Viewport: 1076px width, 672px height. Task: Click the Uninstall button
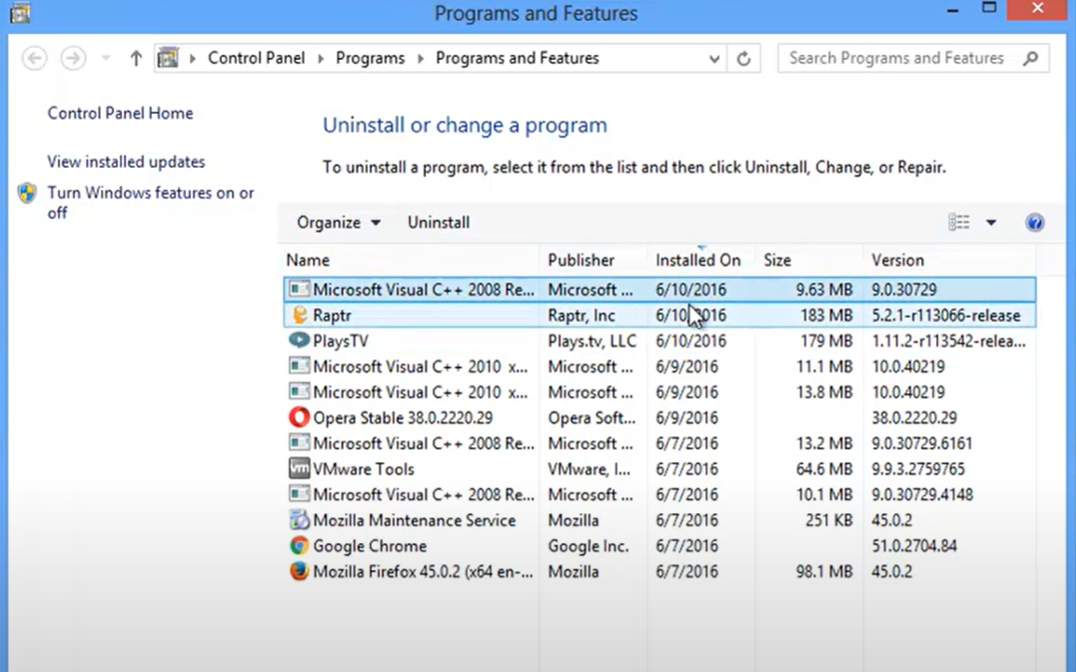[x=438, y=222]
